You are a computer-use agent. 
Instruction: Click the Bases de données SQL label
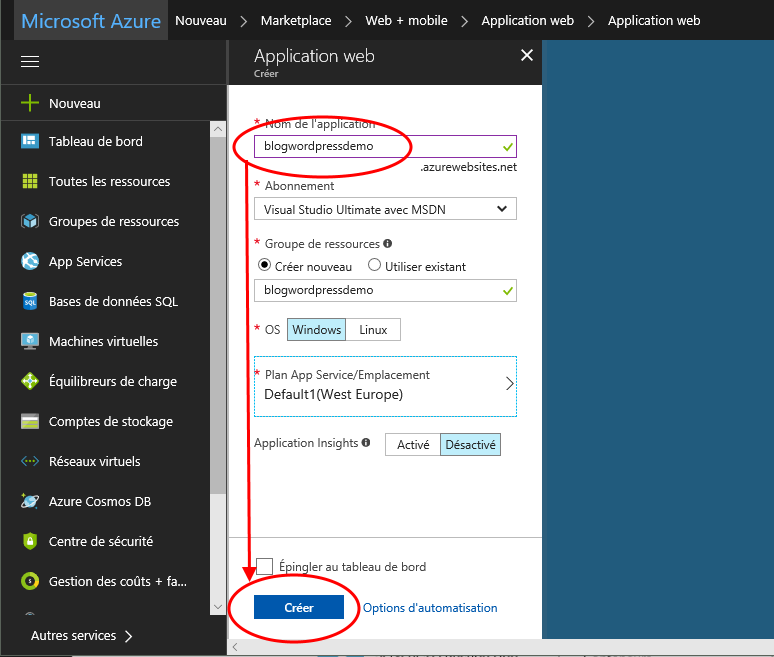click(113, 301)
